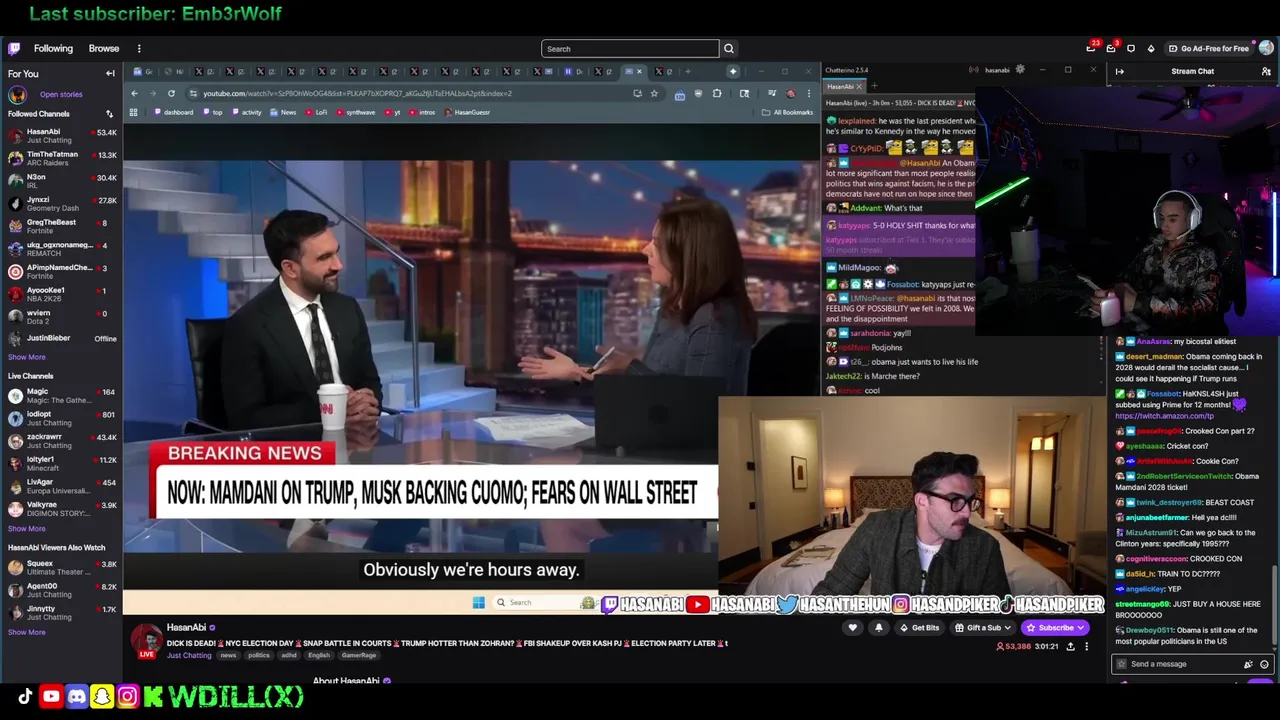Open the browser apps grid icon

coord(134,112)
